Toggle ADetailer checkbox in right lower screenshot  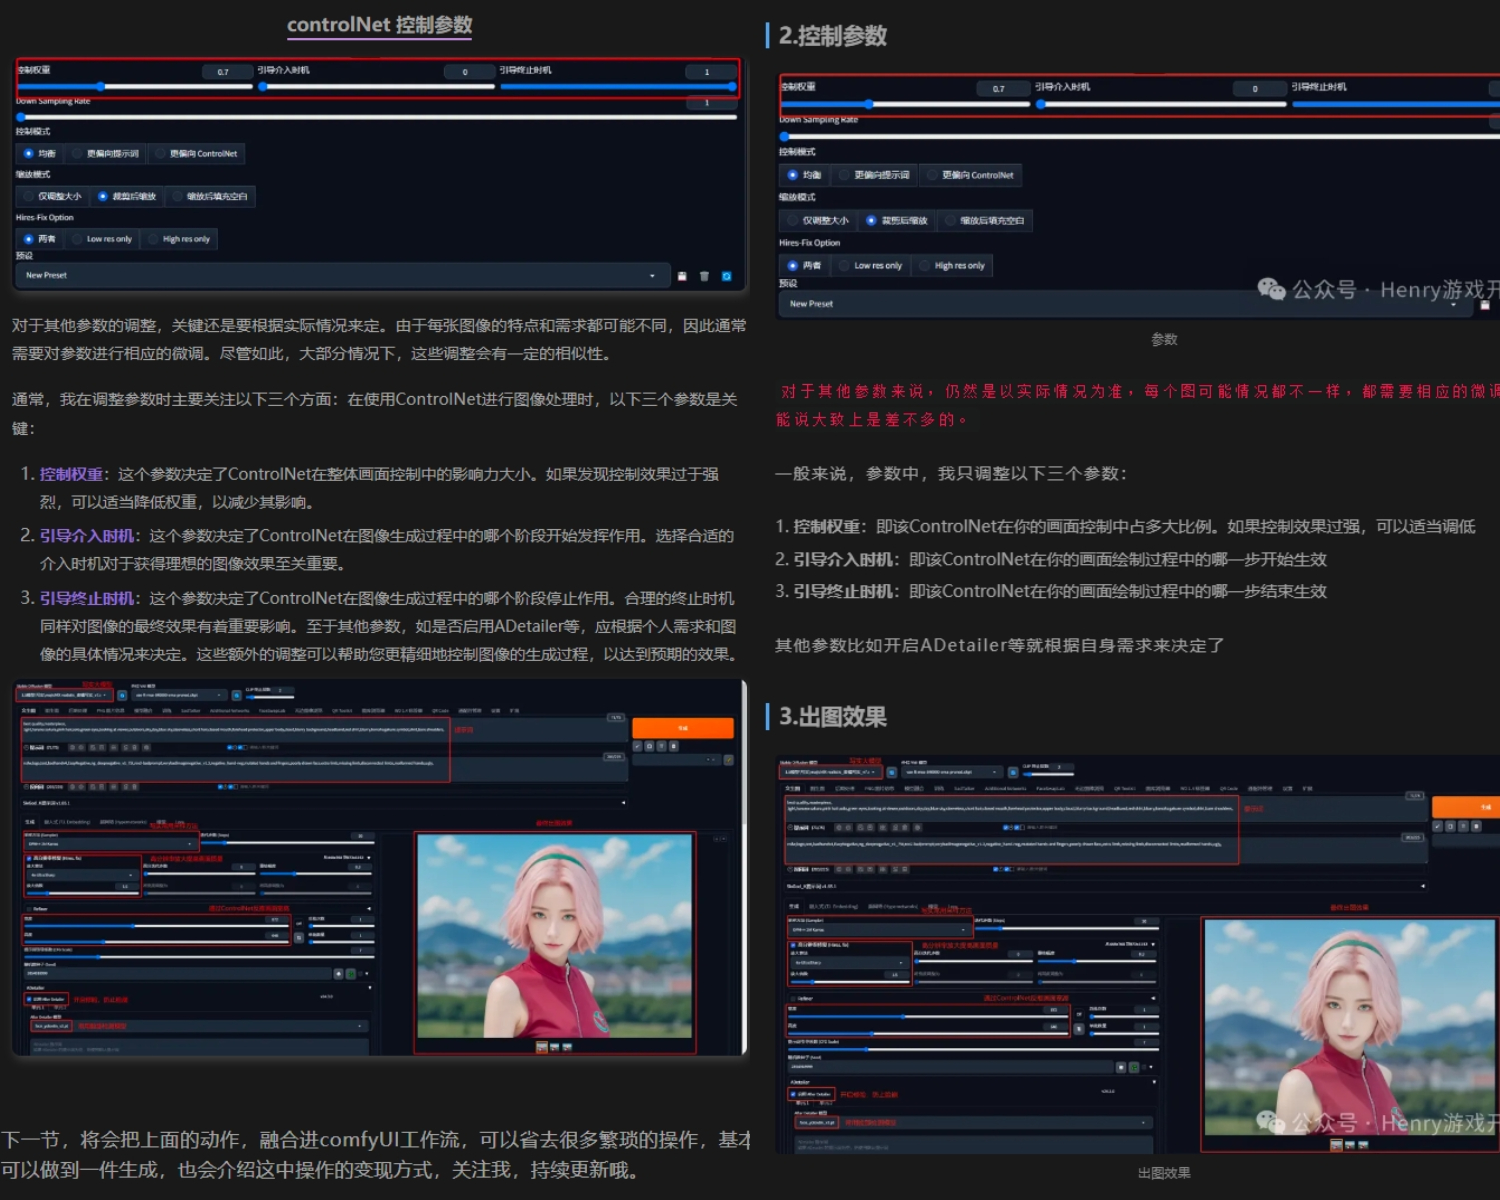(x=793, y=1094)
